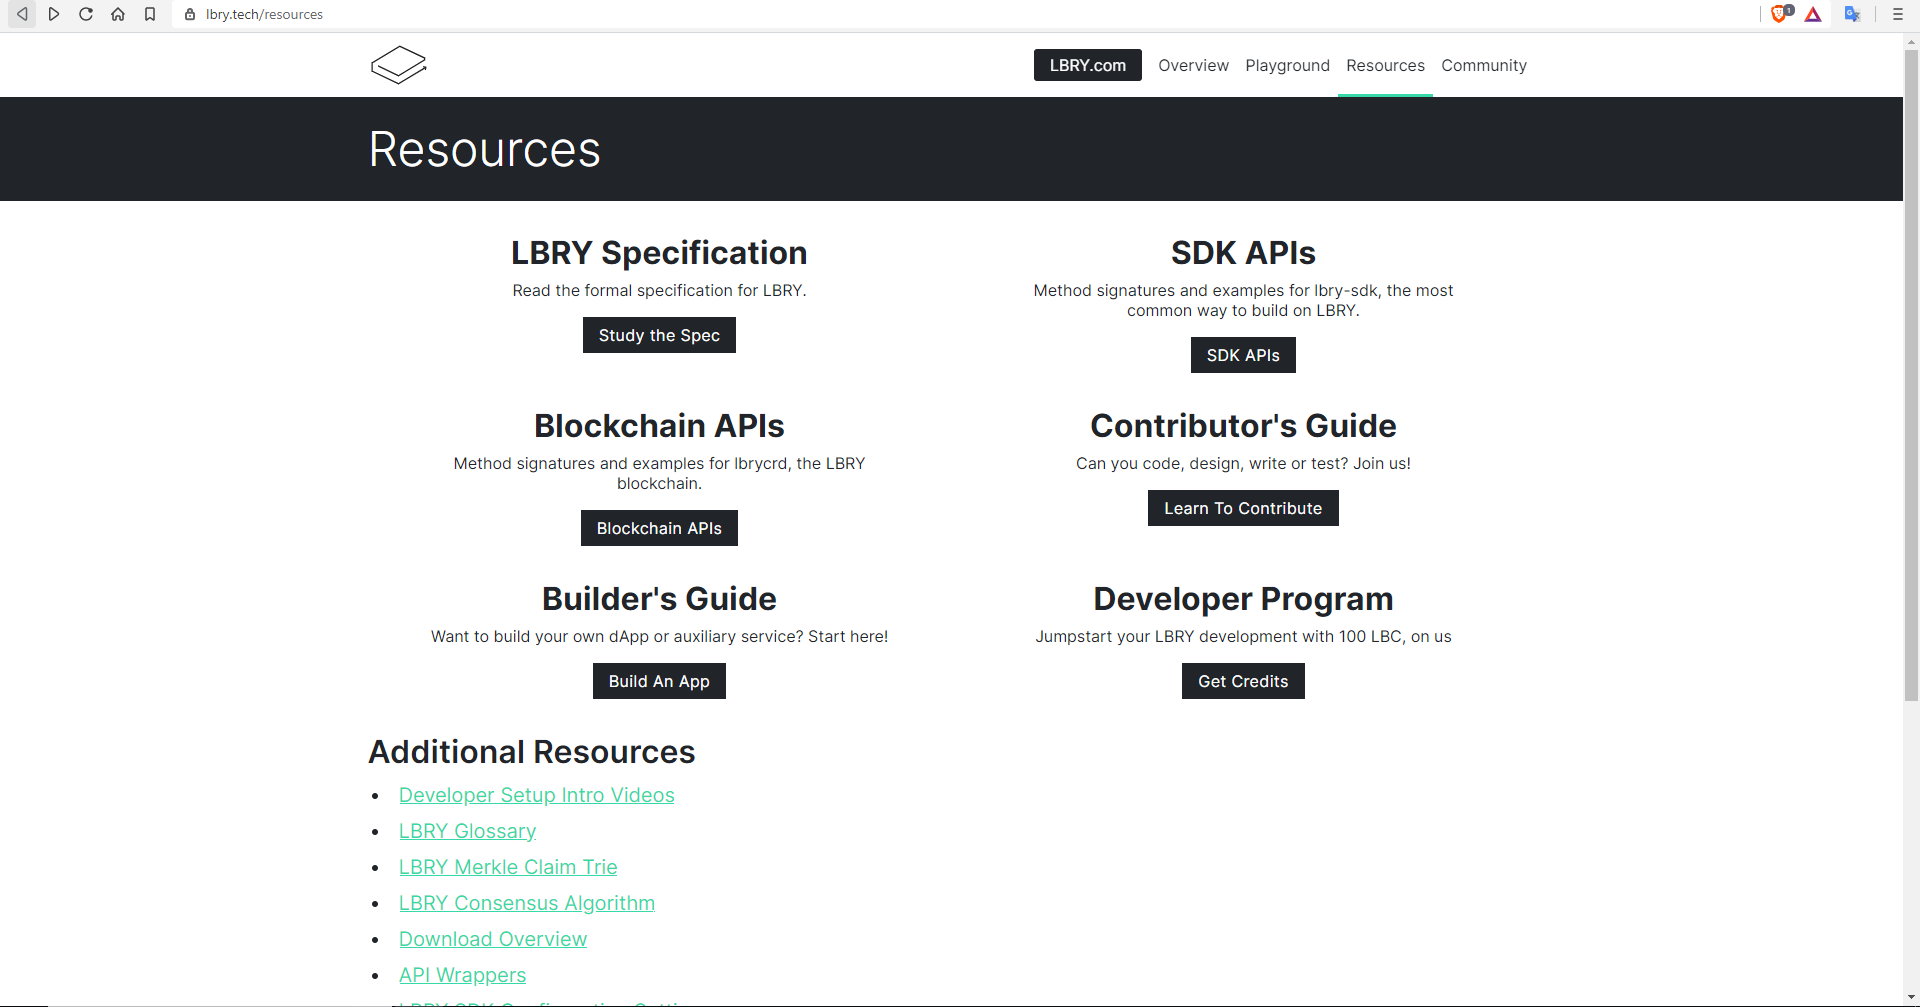The height and width of the screenshot is (1007, 1920).
Task: Open the Google Translate extension
Action: 1853,14
